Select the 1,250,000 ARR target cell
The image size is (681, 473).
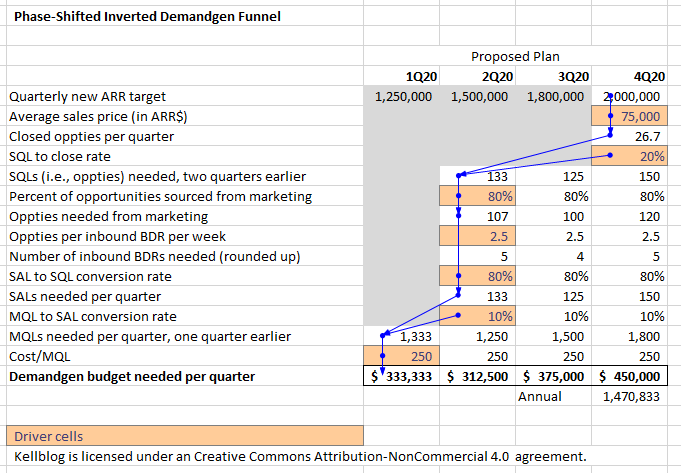point(401,96)
